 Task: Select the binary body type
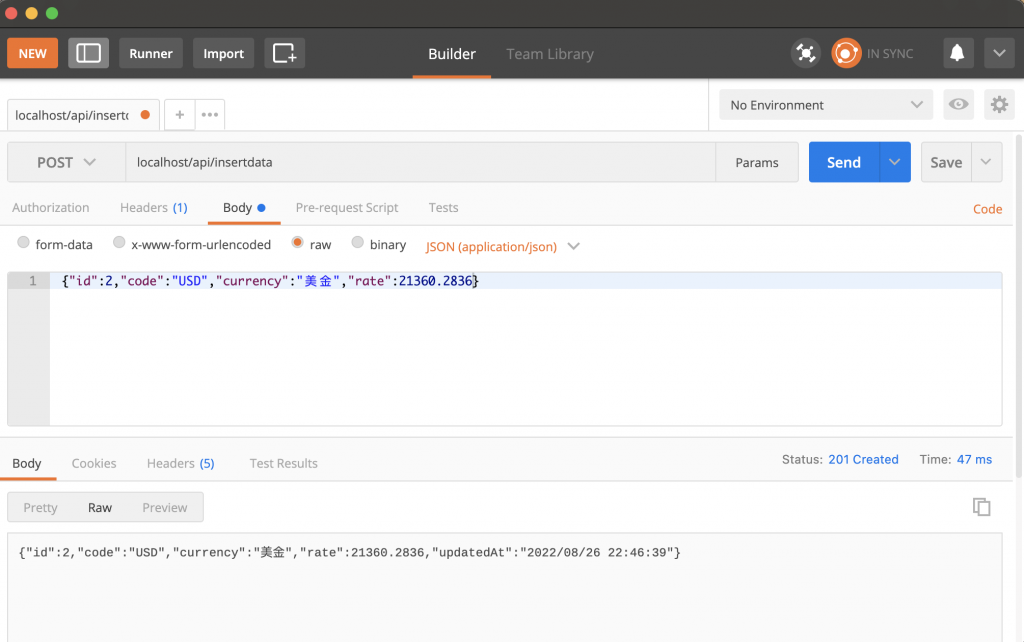click(357, 243)
